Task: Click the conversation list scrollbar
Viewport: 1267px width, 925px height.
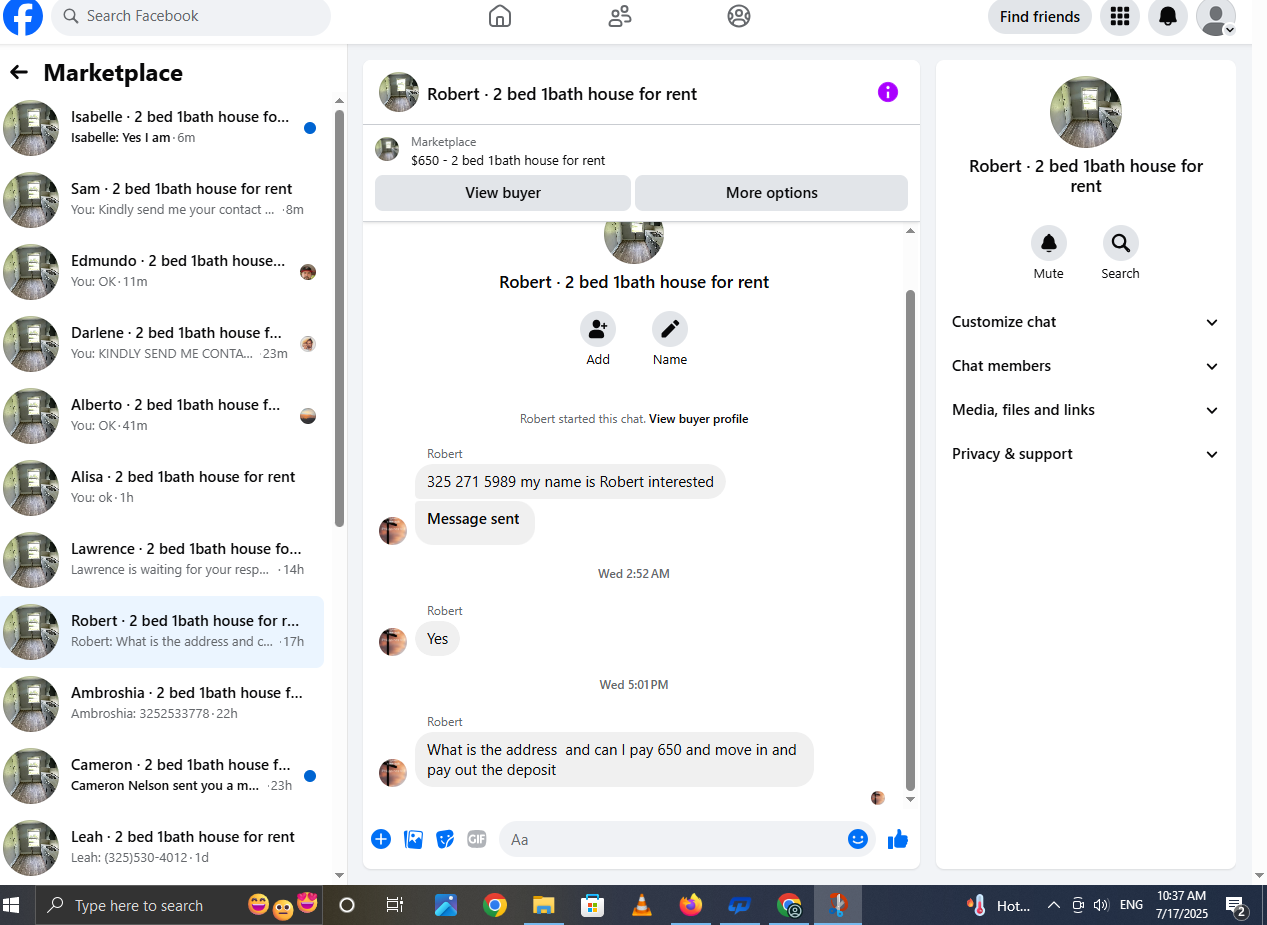Action: click(339, 318)
